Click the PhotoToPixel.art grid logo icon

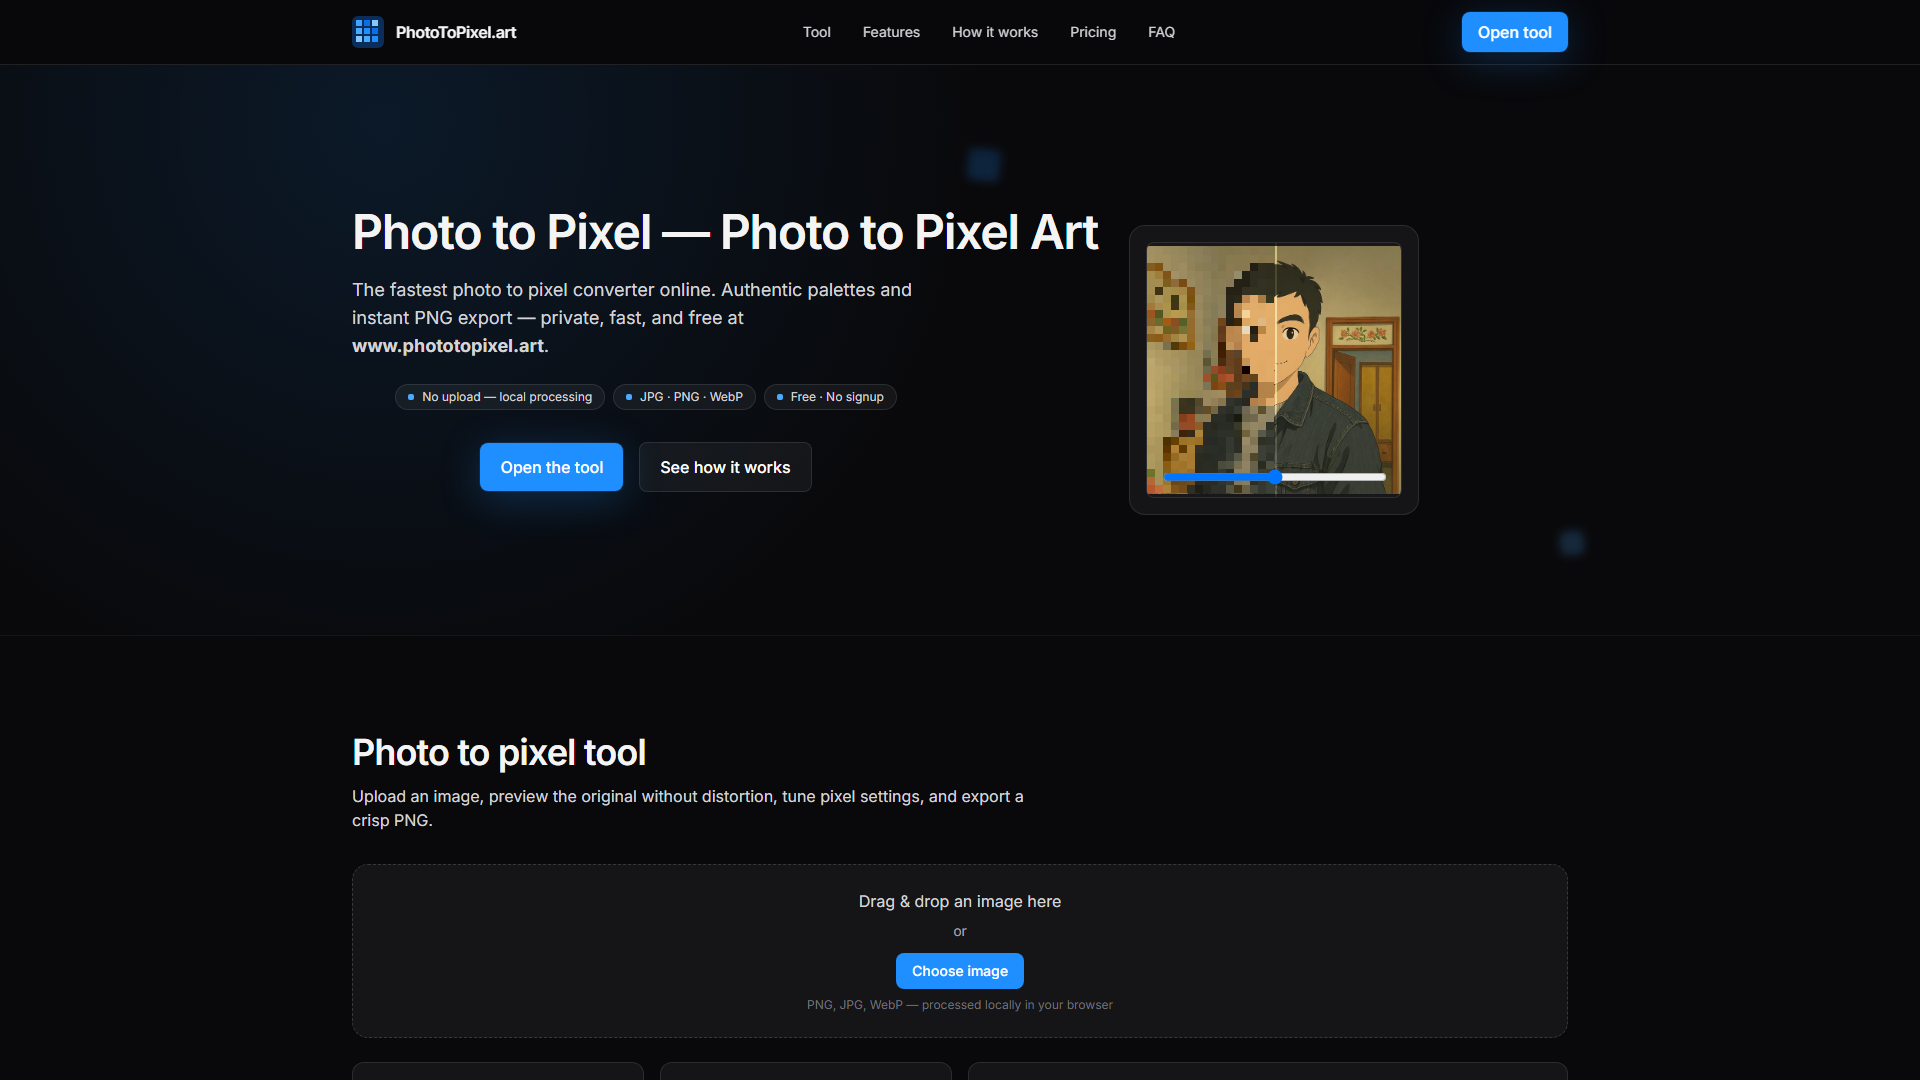pyautogui.click(x=368, y=32)
